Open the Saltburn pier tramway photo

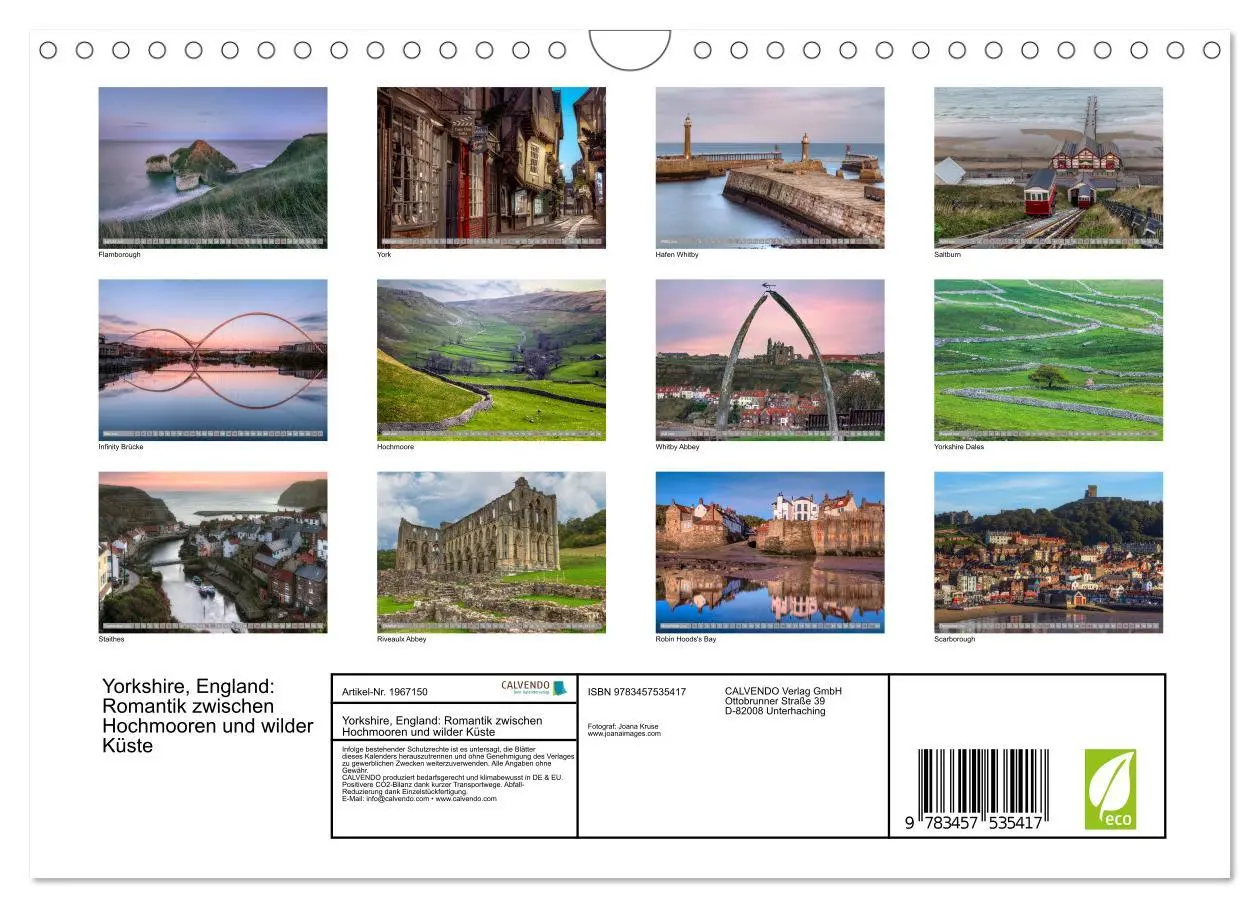tap(1049, 167)
